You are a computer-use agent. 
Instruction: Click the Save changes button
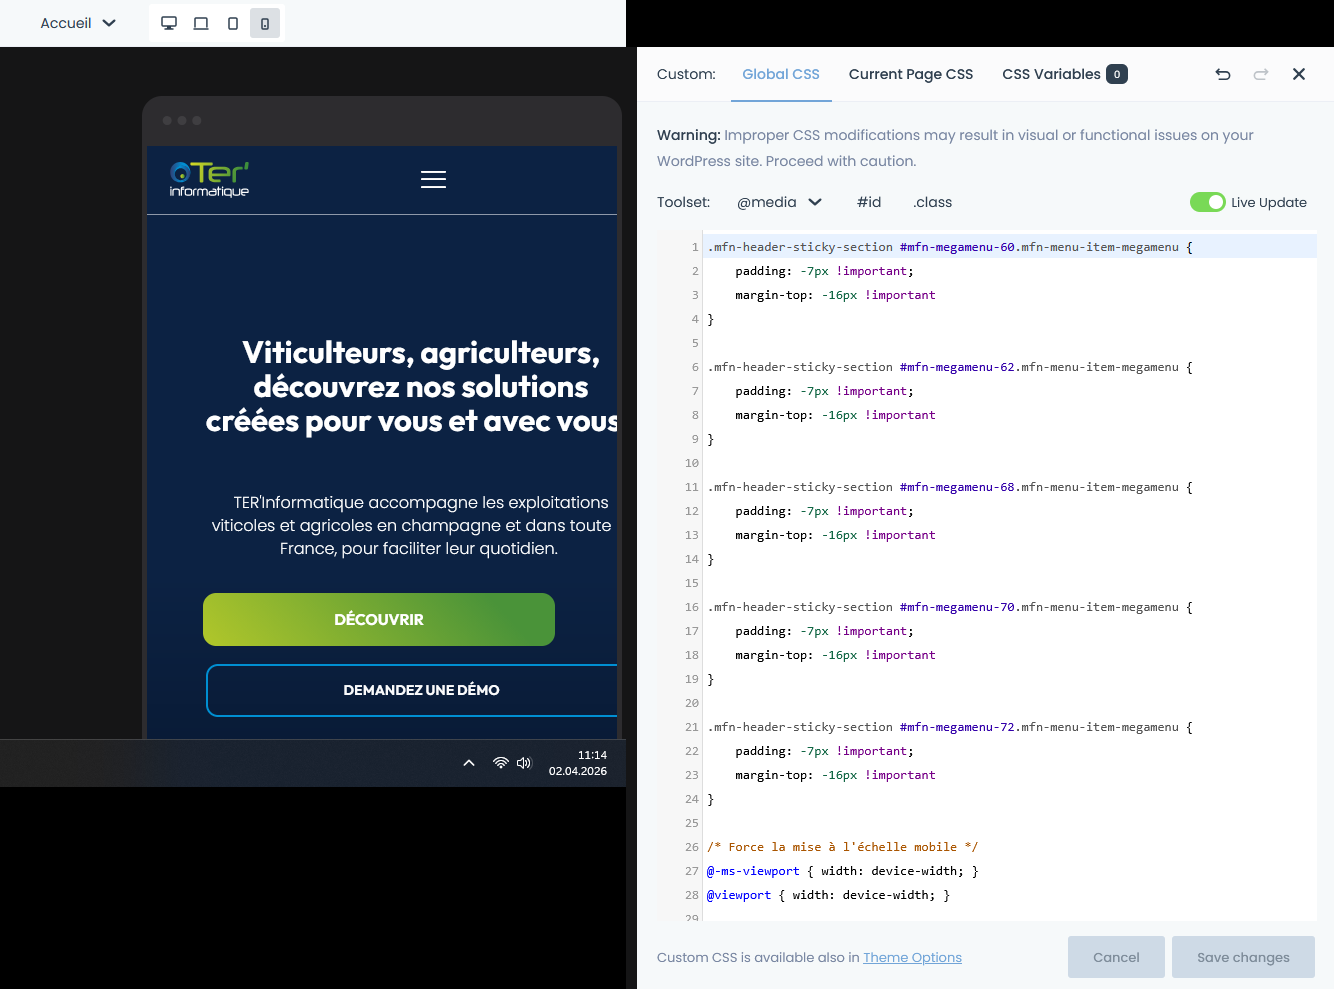[1243, 957]
